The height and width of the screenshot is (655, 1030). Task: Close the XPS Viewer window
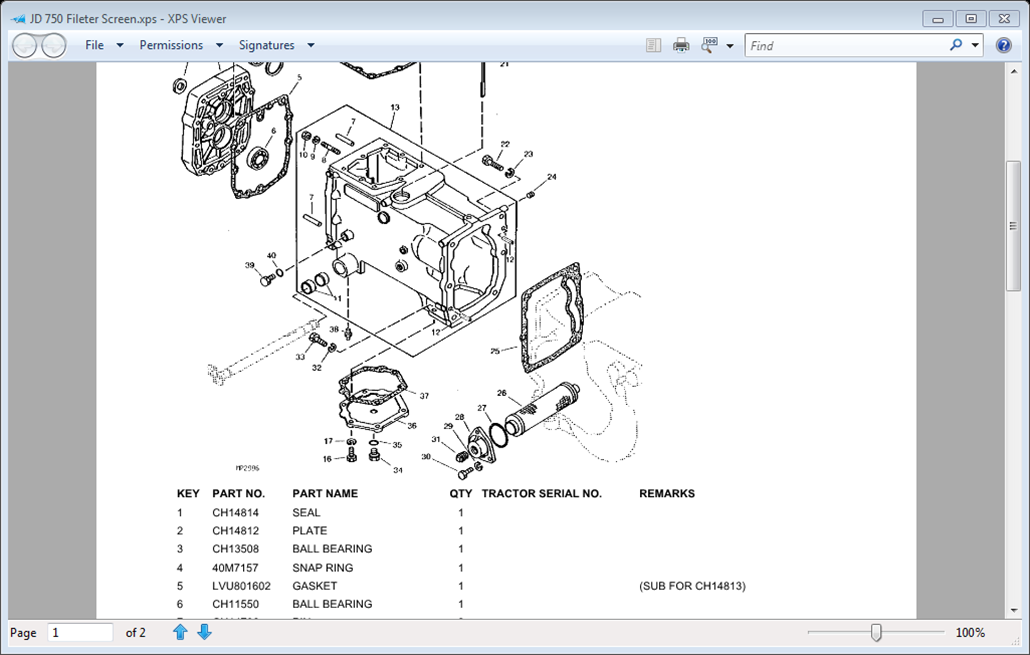(x=1004, y=19)
